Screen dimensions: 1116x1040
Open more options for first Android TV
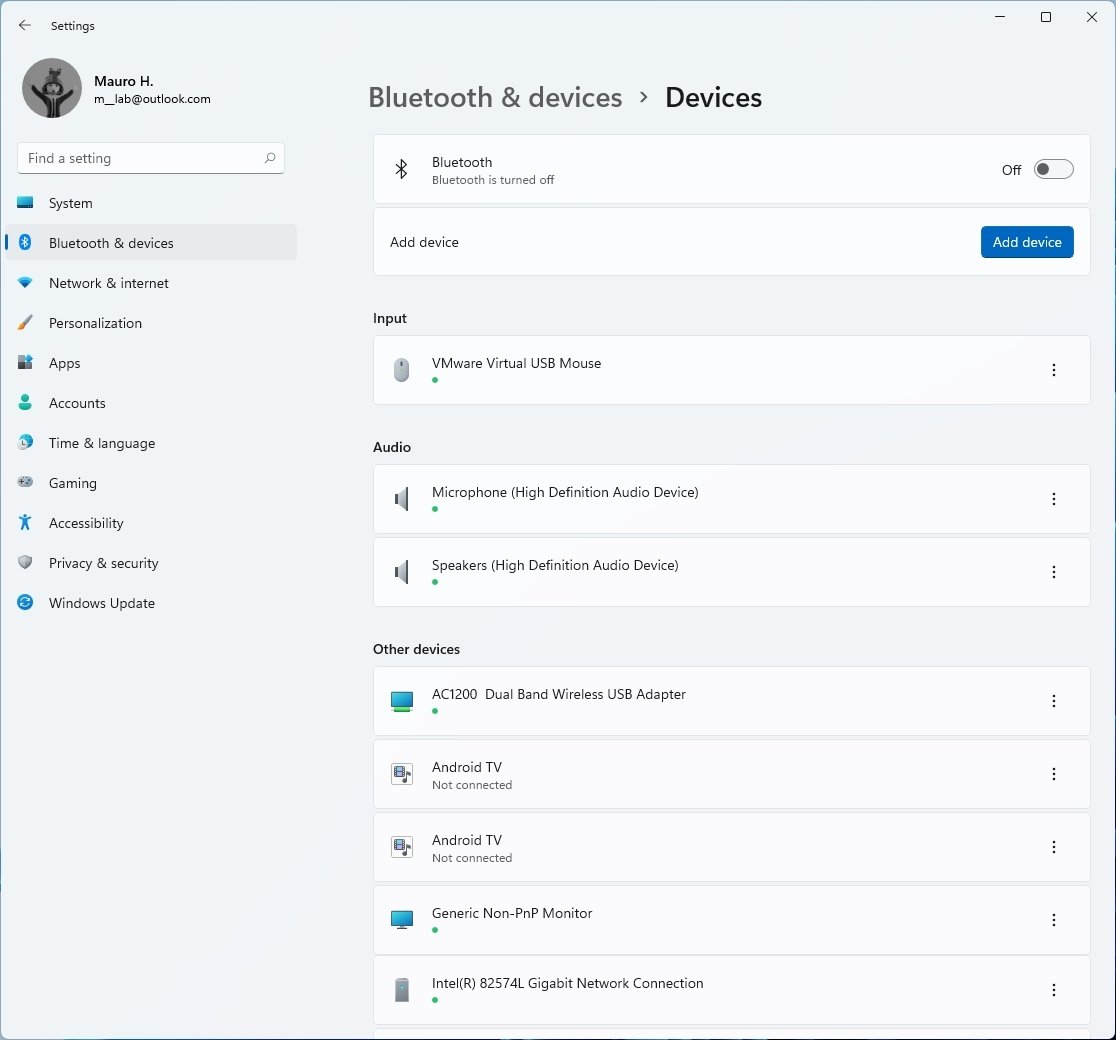tap(1053, 774)
